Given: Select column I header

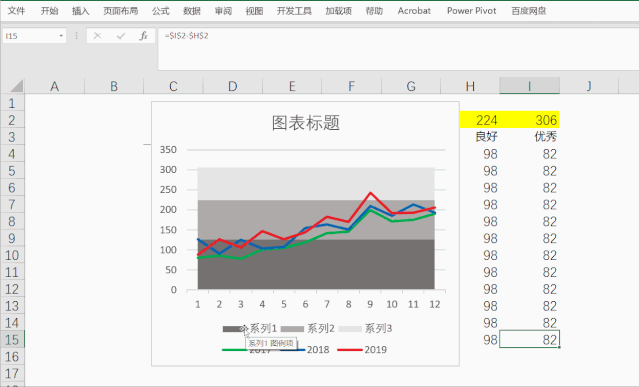Looking at the screenshot, I should pyautogui.click(x=529, y=86).
